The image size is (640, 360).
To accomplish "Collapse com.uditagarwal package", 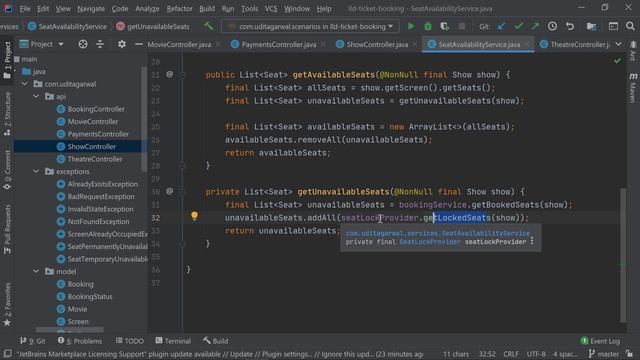I will pyautogui.click(x=25, y=84).
